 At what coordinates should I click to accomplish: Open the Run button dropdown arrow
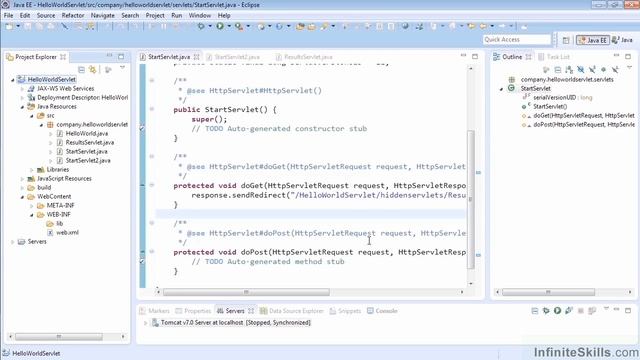[x=229, y=27]
